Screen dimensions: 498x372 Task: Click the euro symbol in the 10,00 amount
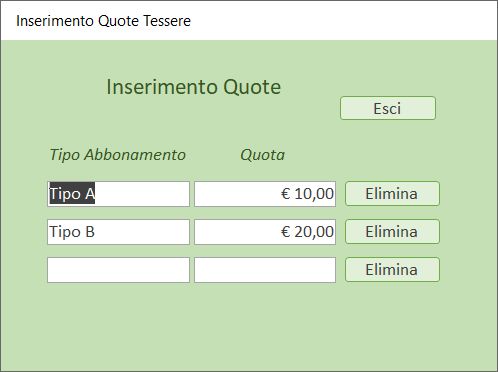286,194
